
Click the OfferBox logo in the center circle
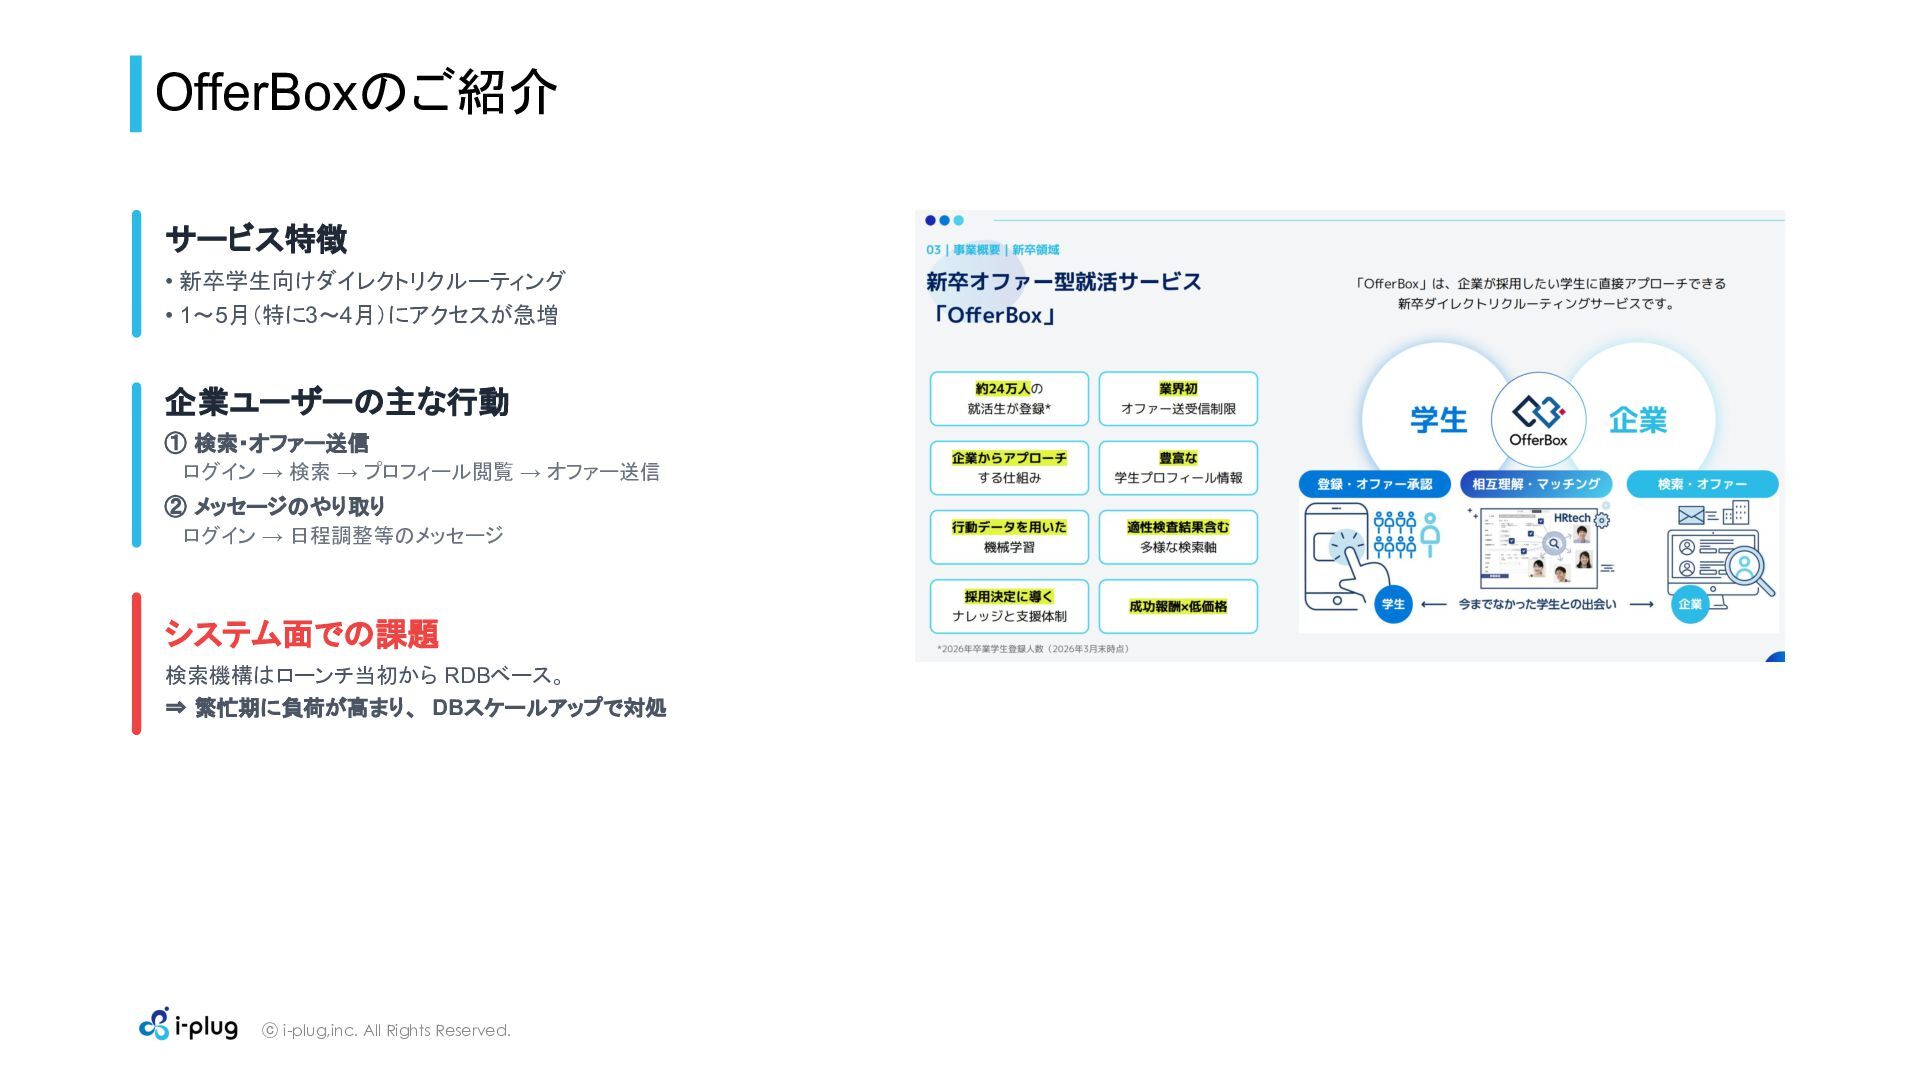coord(1538,420)
